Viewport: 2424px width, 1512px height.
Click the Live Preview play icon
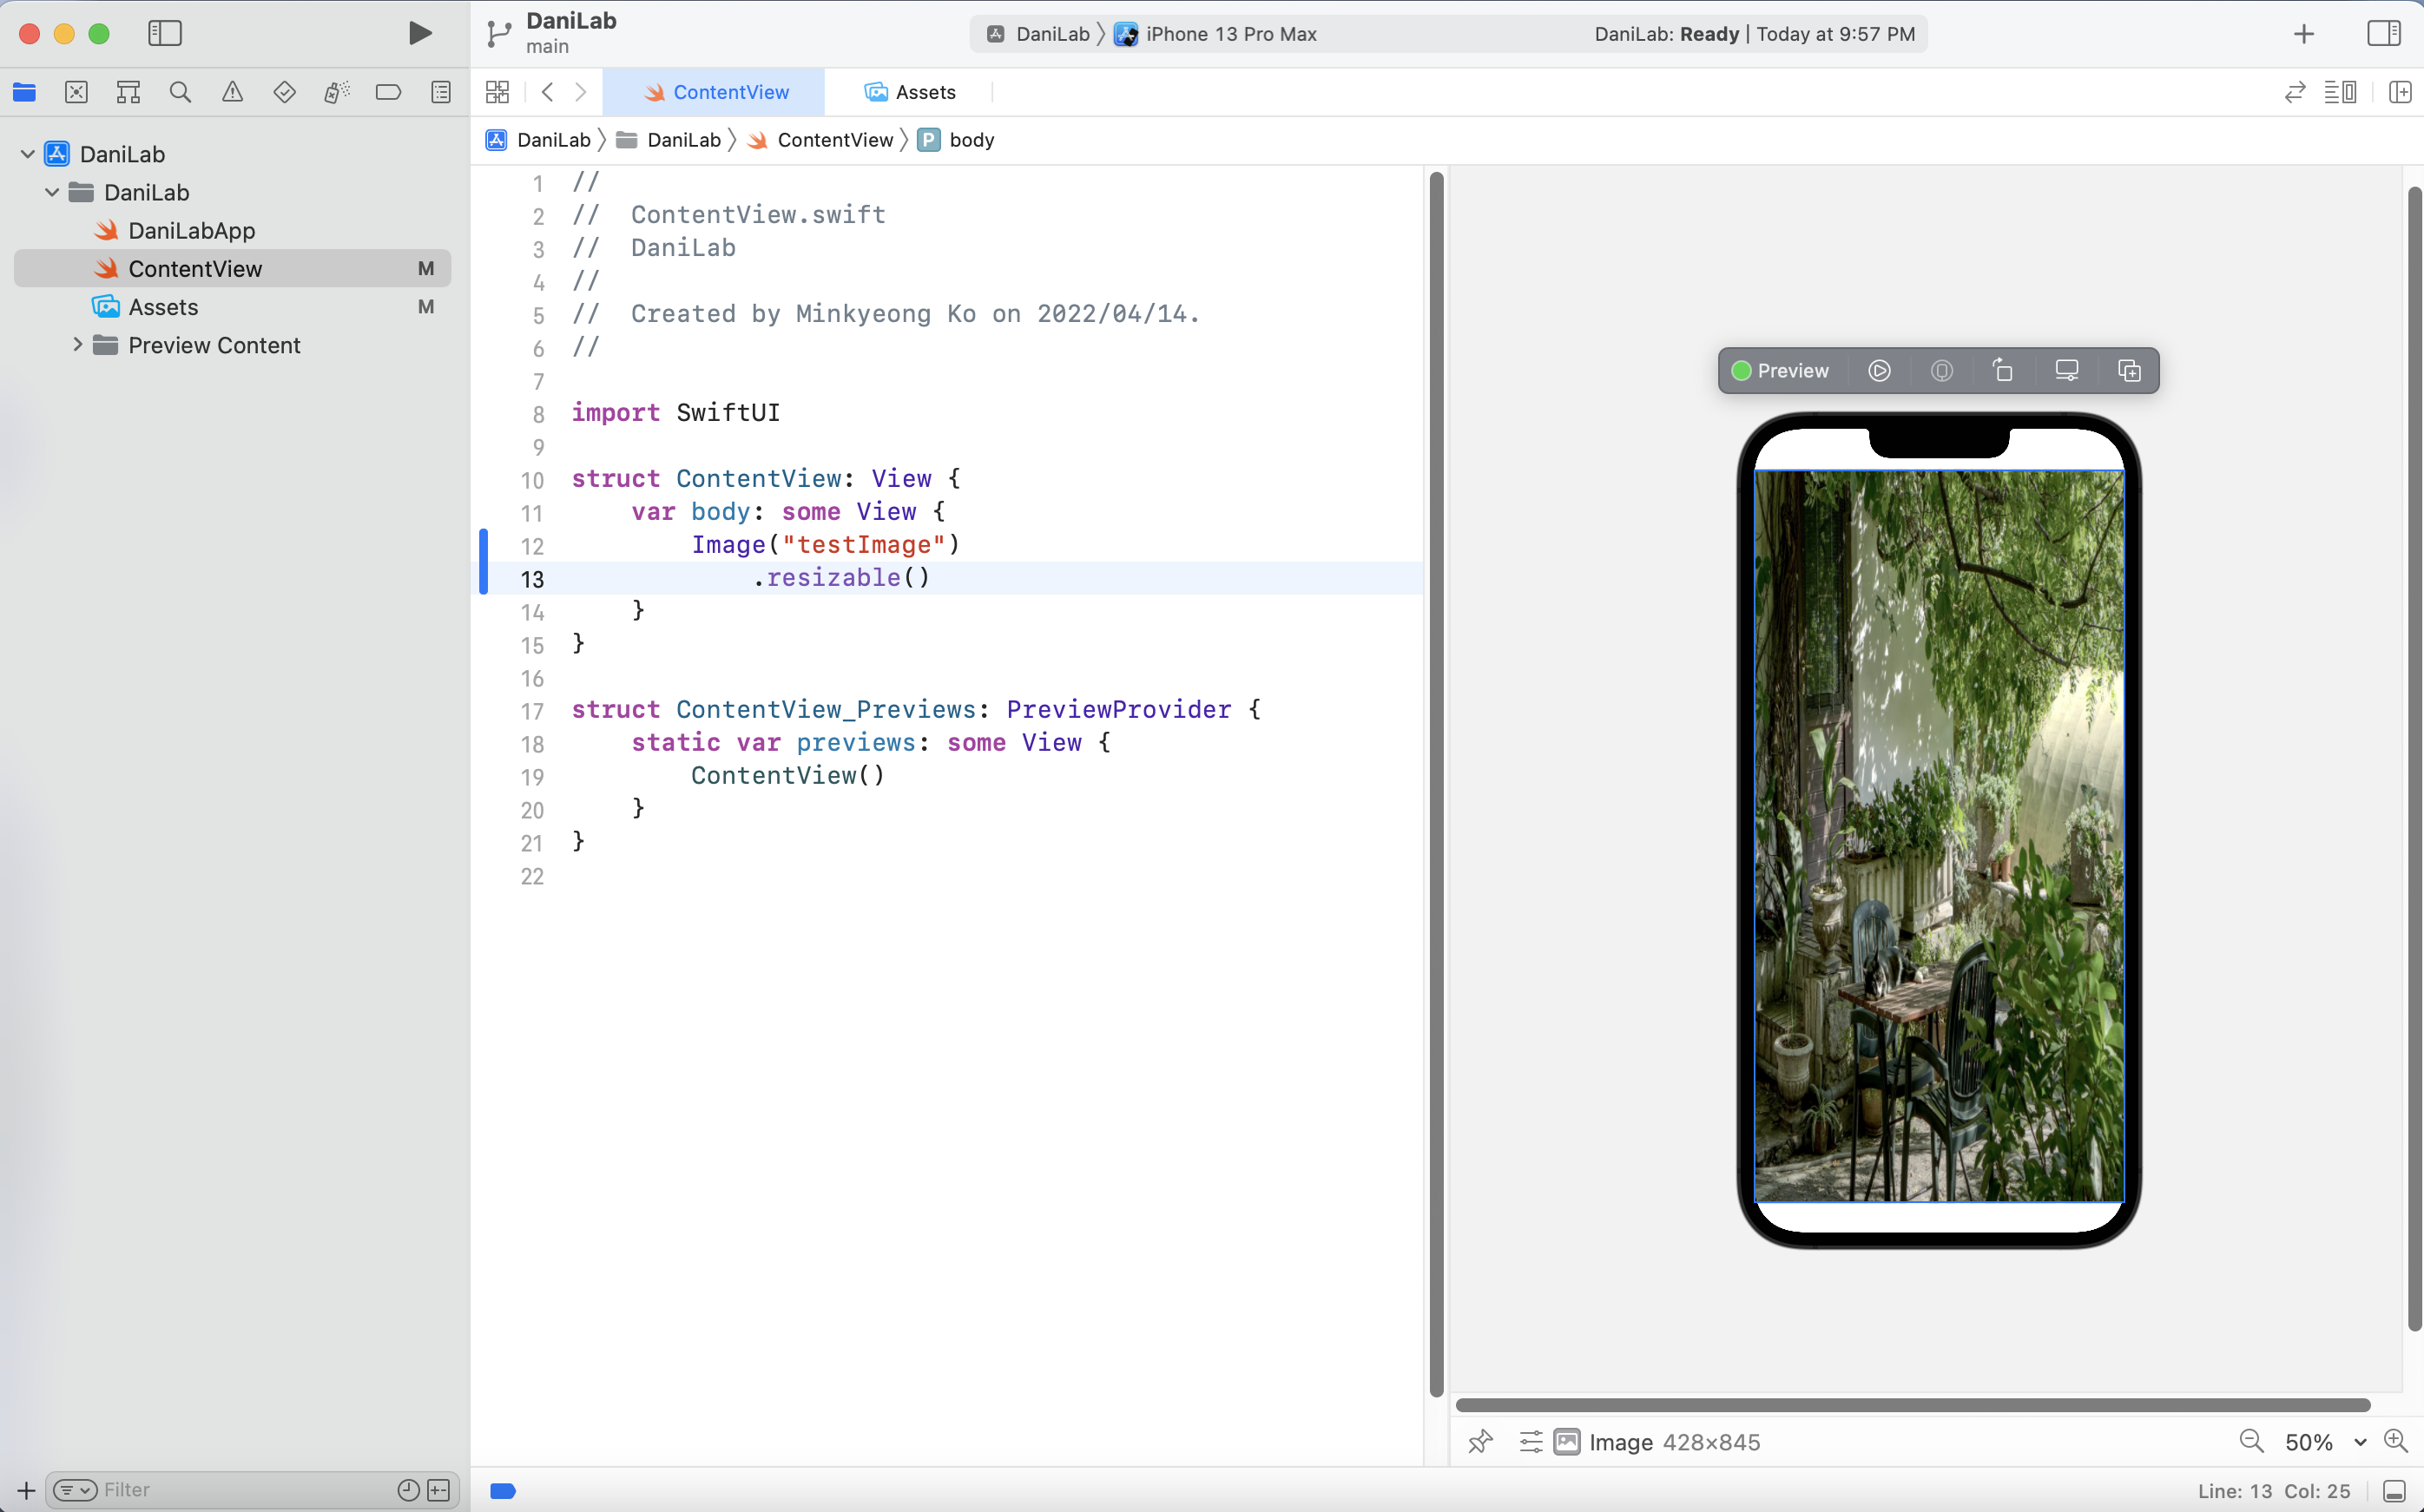[x=1879, y=371]
